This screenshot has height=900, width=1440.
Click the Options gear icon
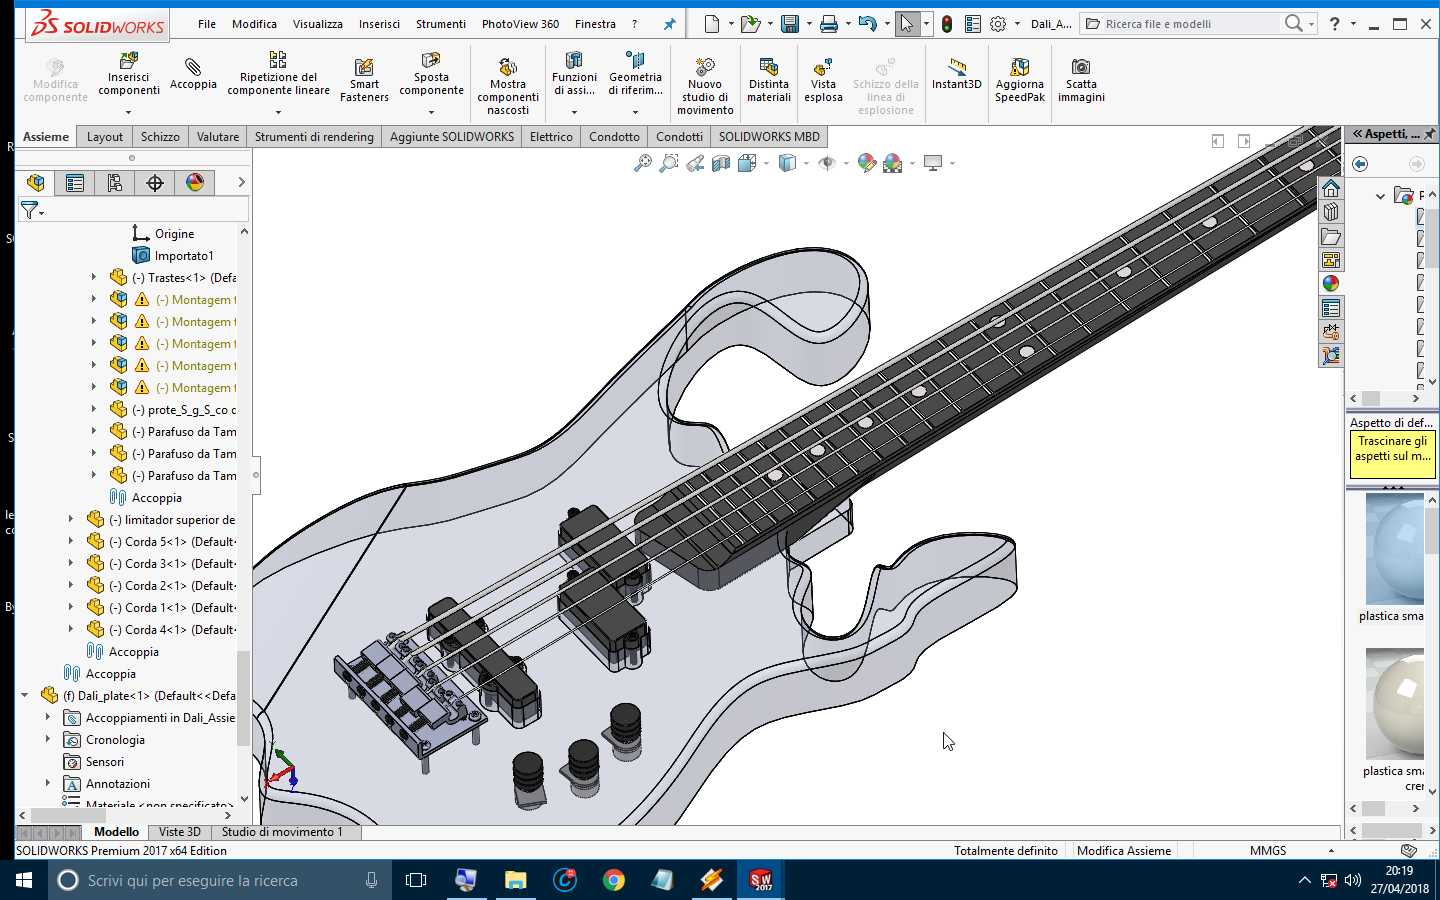(x=998, y=23)
